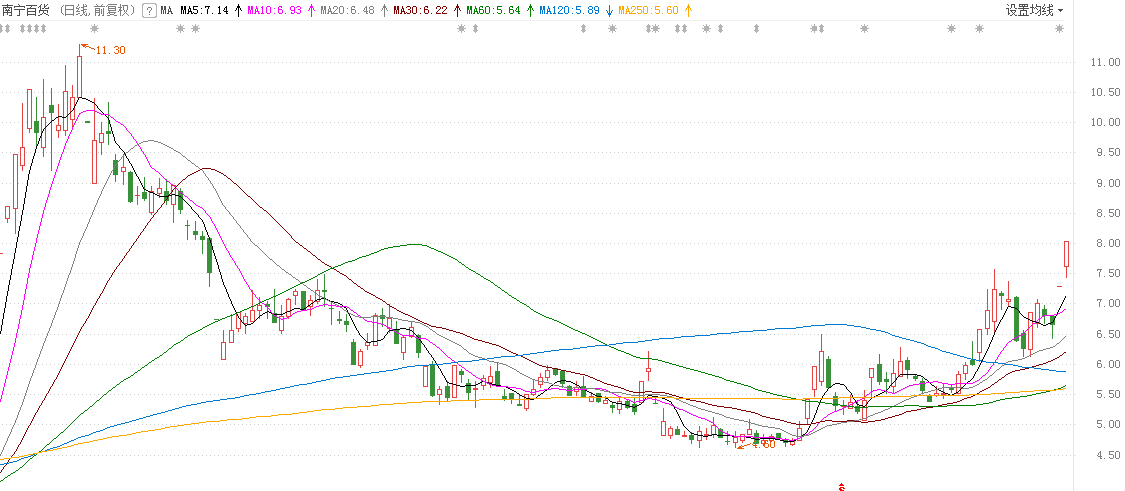Click the blue MA120:5.89 label

569,10
